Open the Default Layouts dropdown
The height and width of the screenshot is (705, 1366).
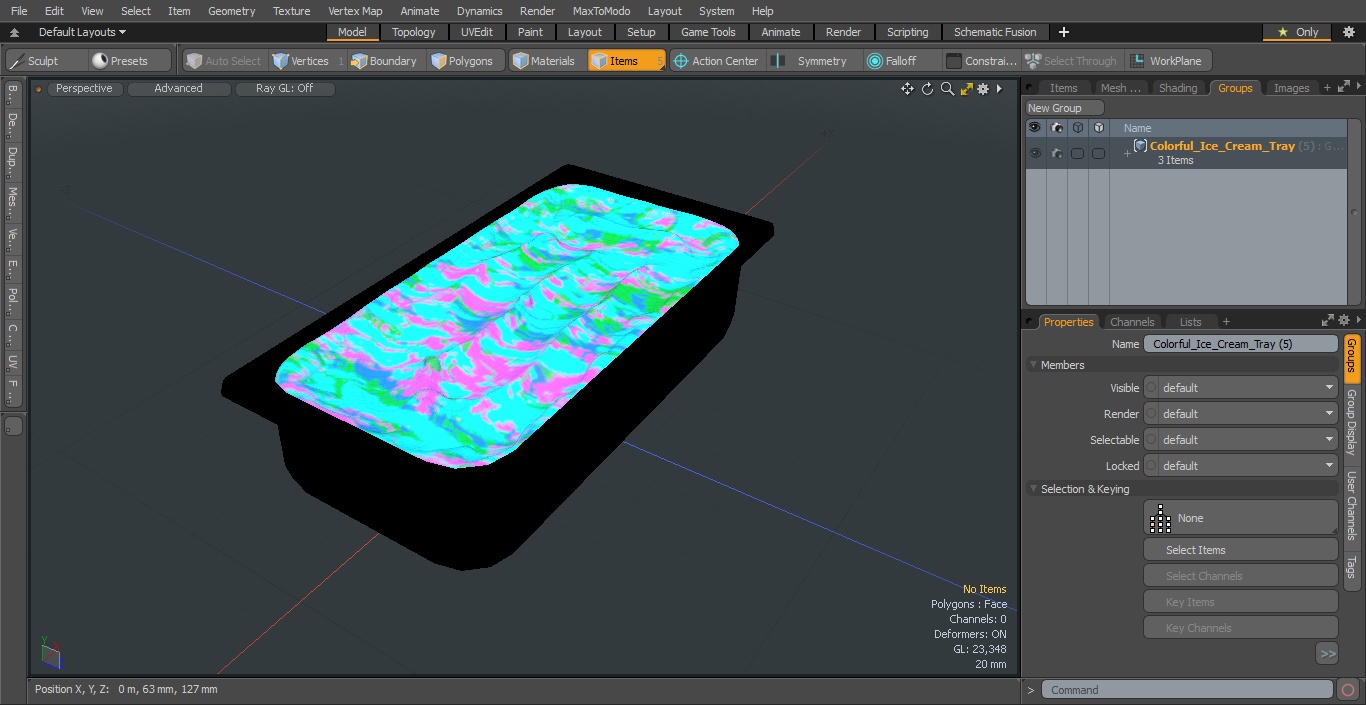click(x=82, y=32)
